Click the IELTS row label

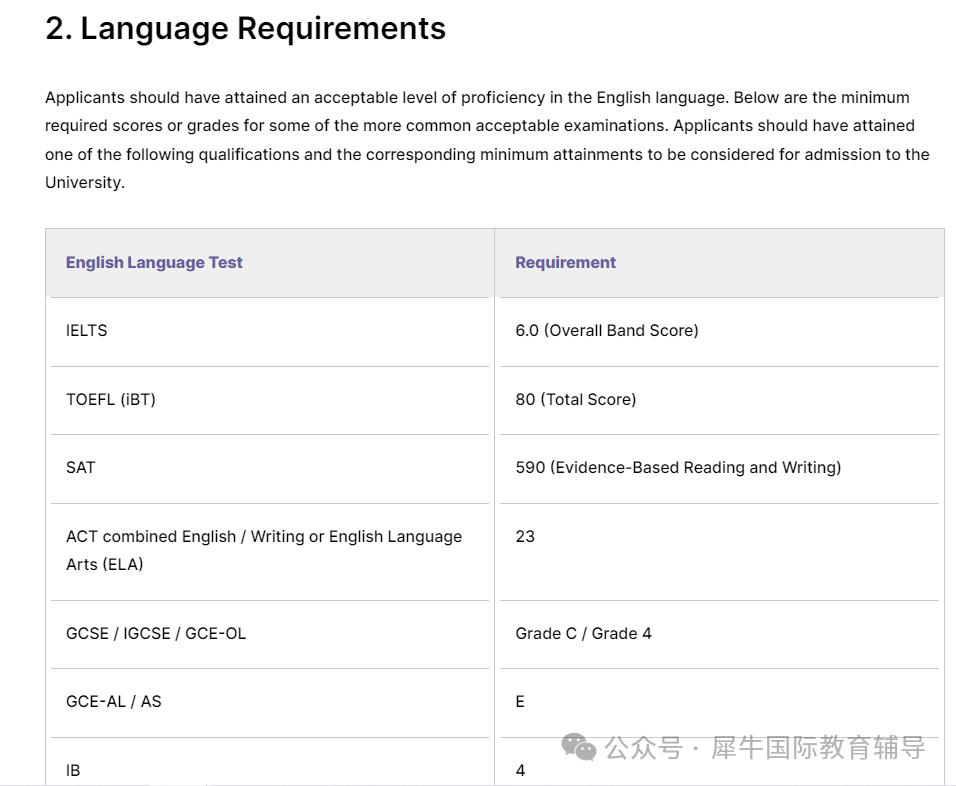point(86,330)
